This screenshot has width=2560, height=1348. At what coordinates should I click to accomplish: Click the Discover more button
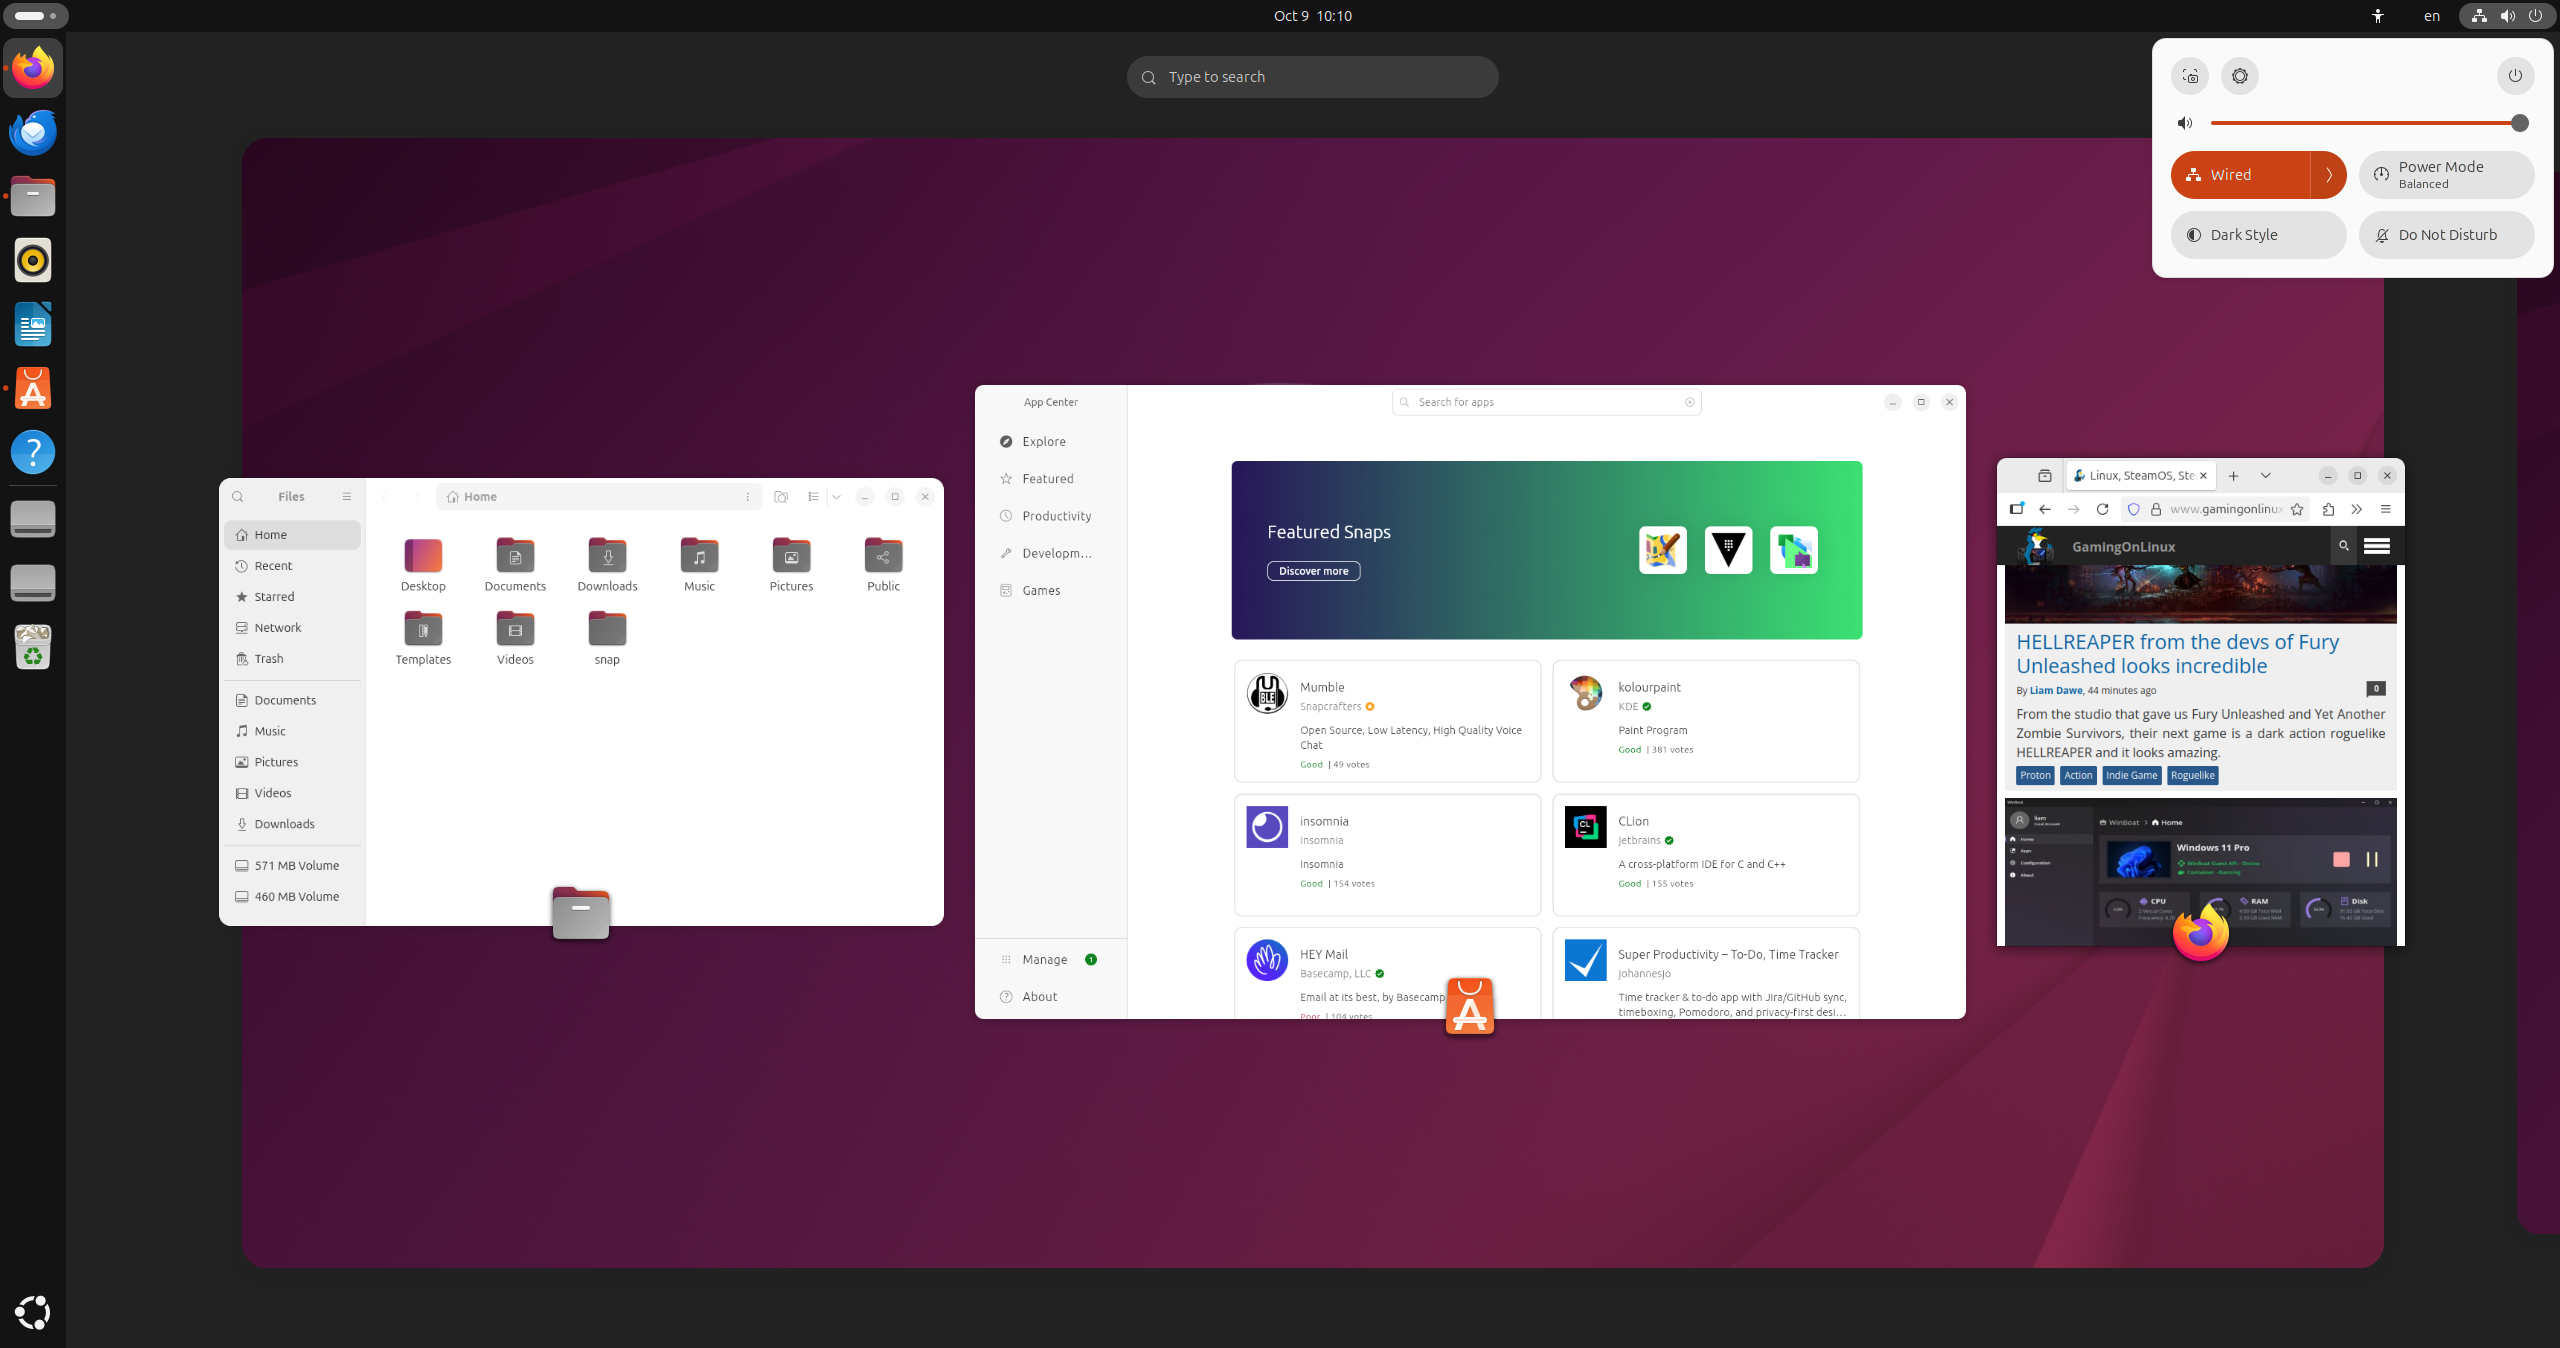coord(1313,571)
